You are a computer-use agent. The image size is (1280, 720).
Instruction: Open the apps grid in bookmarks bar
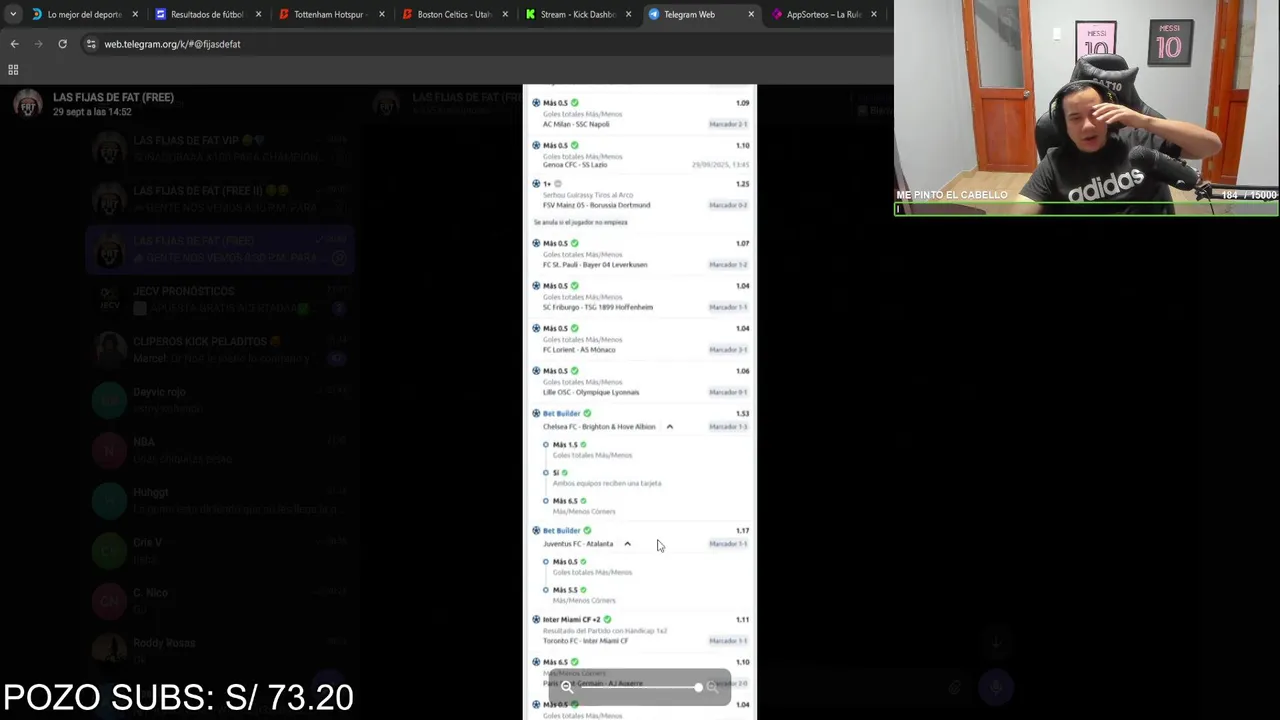click(13, 70)
